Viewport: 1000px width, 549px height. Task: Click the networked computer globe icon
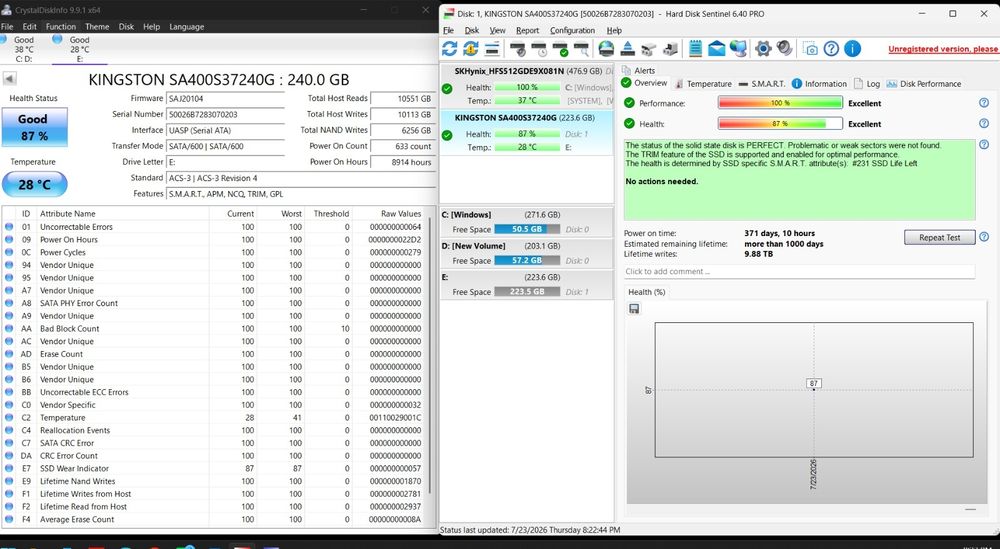pos(739,48)
